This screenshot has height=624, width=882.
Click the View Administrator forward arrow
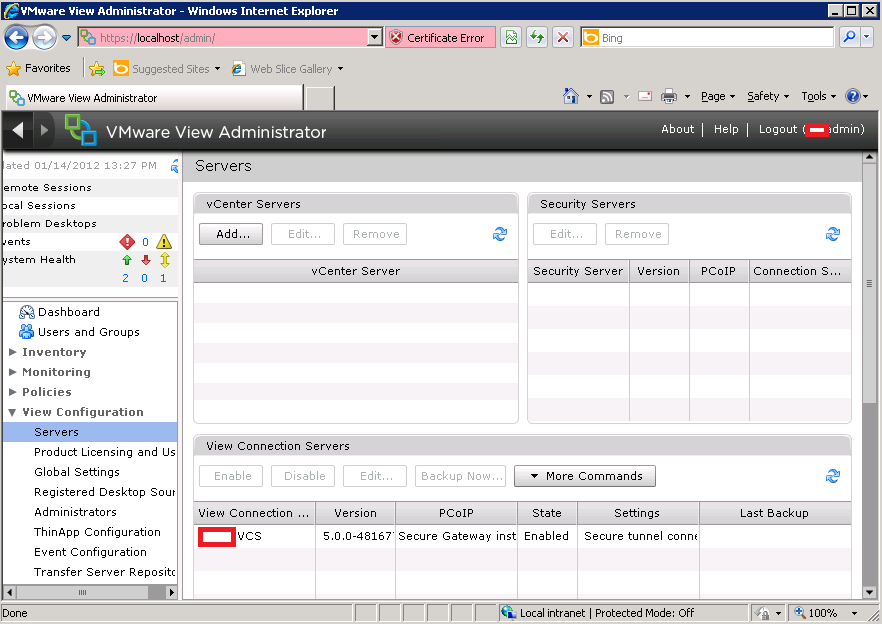click(x=44, y=130)
